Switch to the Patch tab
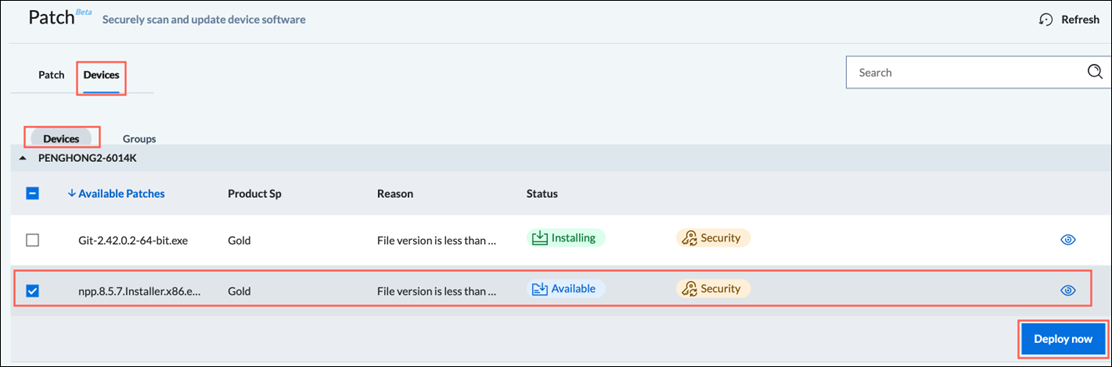 (51, 75)
